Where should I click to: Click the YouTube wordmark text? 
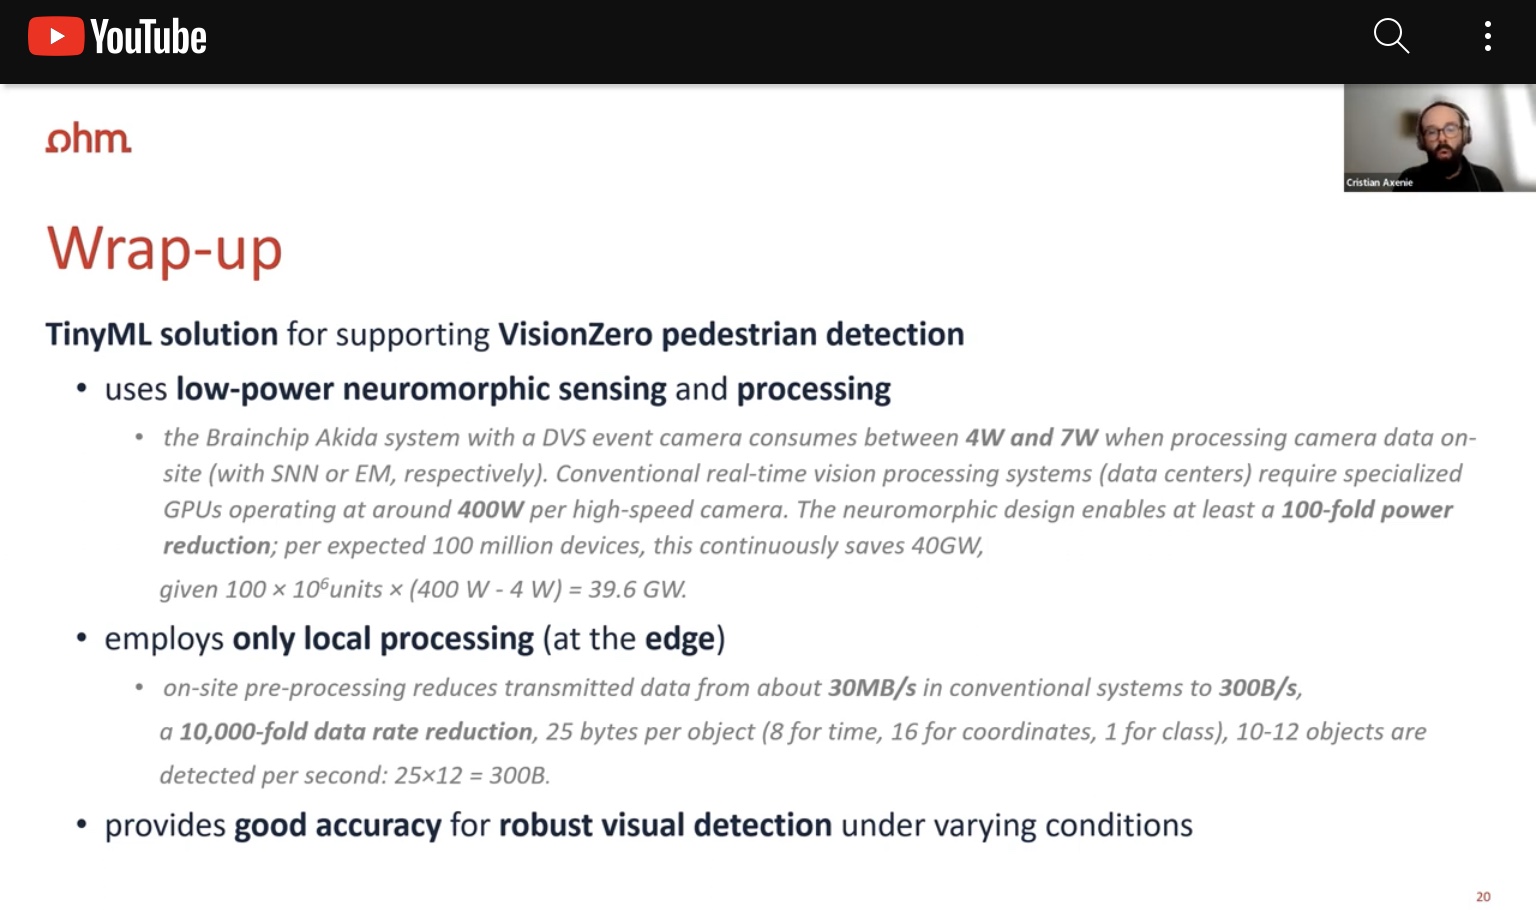click(x=148, y=37)
